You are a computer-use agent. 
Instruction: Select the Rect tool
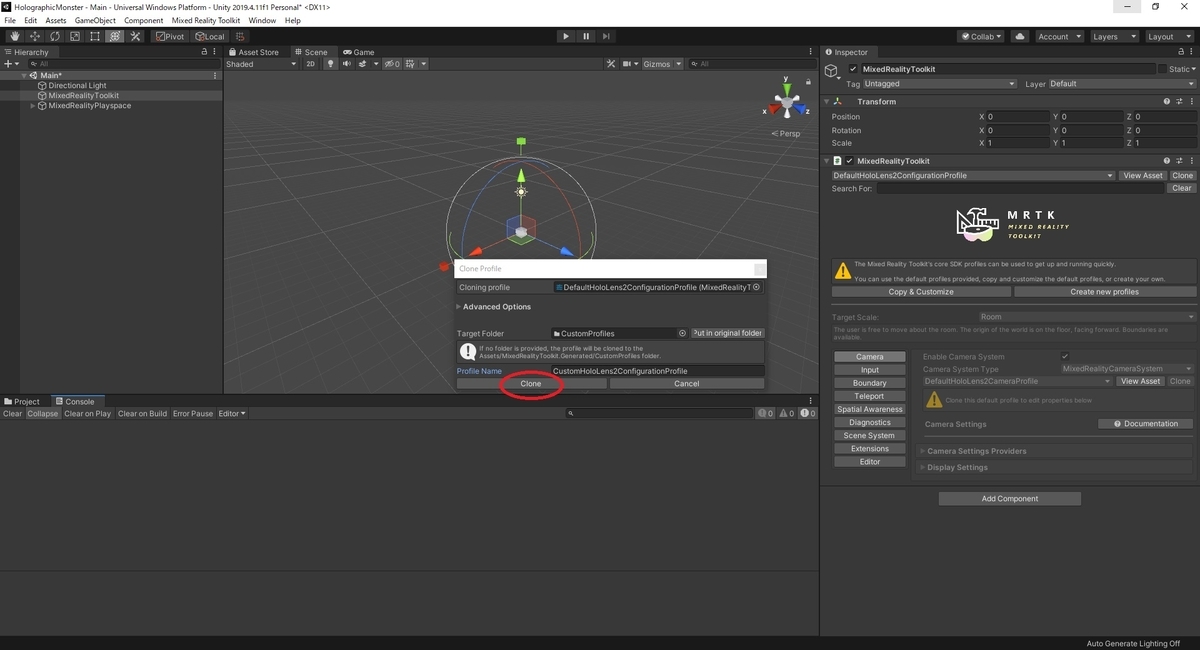[95, 36]
